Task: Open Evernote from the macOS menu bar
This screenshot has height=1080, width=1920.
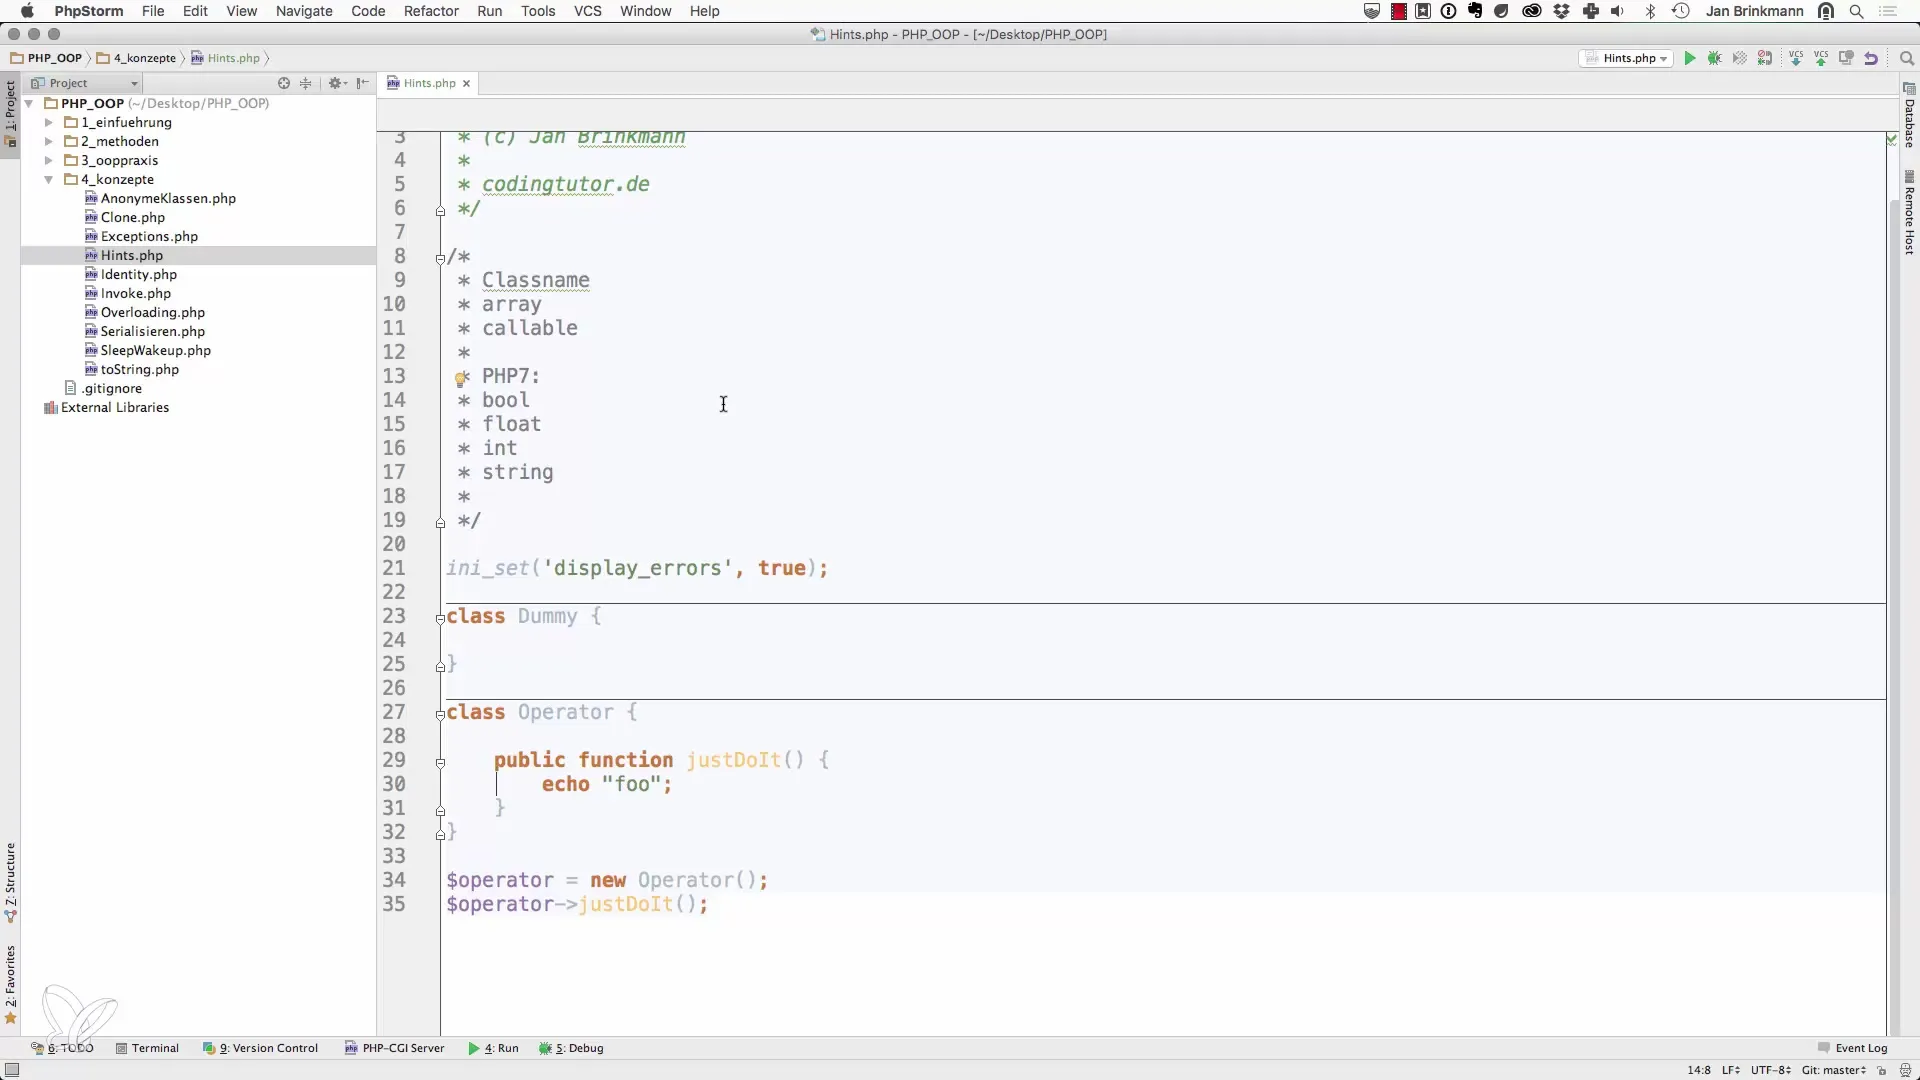Action: 1475,11
